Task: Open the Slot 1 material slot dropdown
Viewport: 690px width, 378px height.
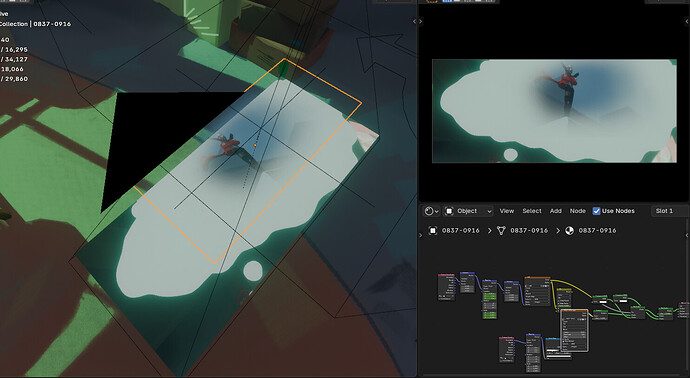Action: coord(669,211)
